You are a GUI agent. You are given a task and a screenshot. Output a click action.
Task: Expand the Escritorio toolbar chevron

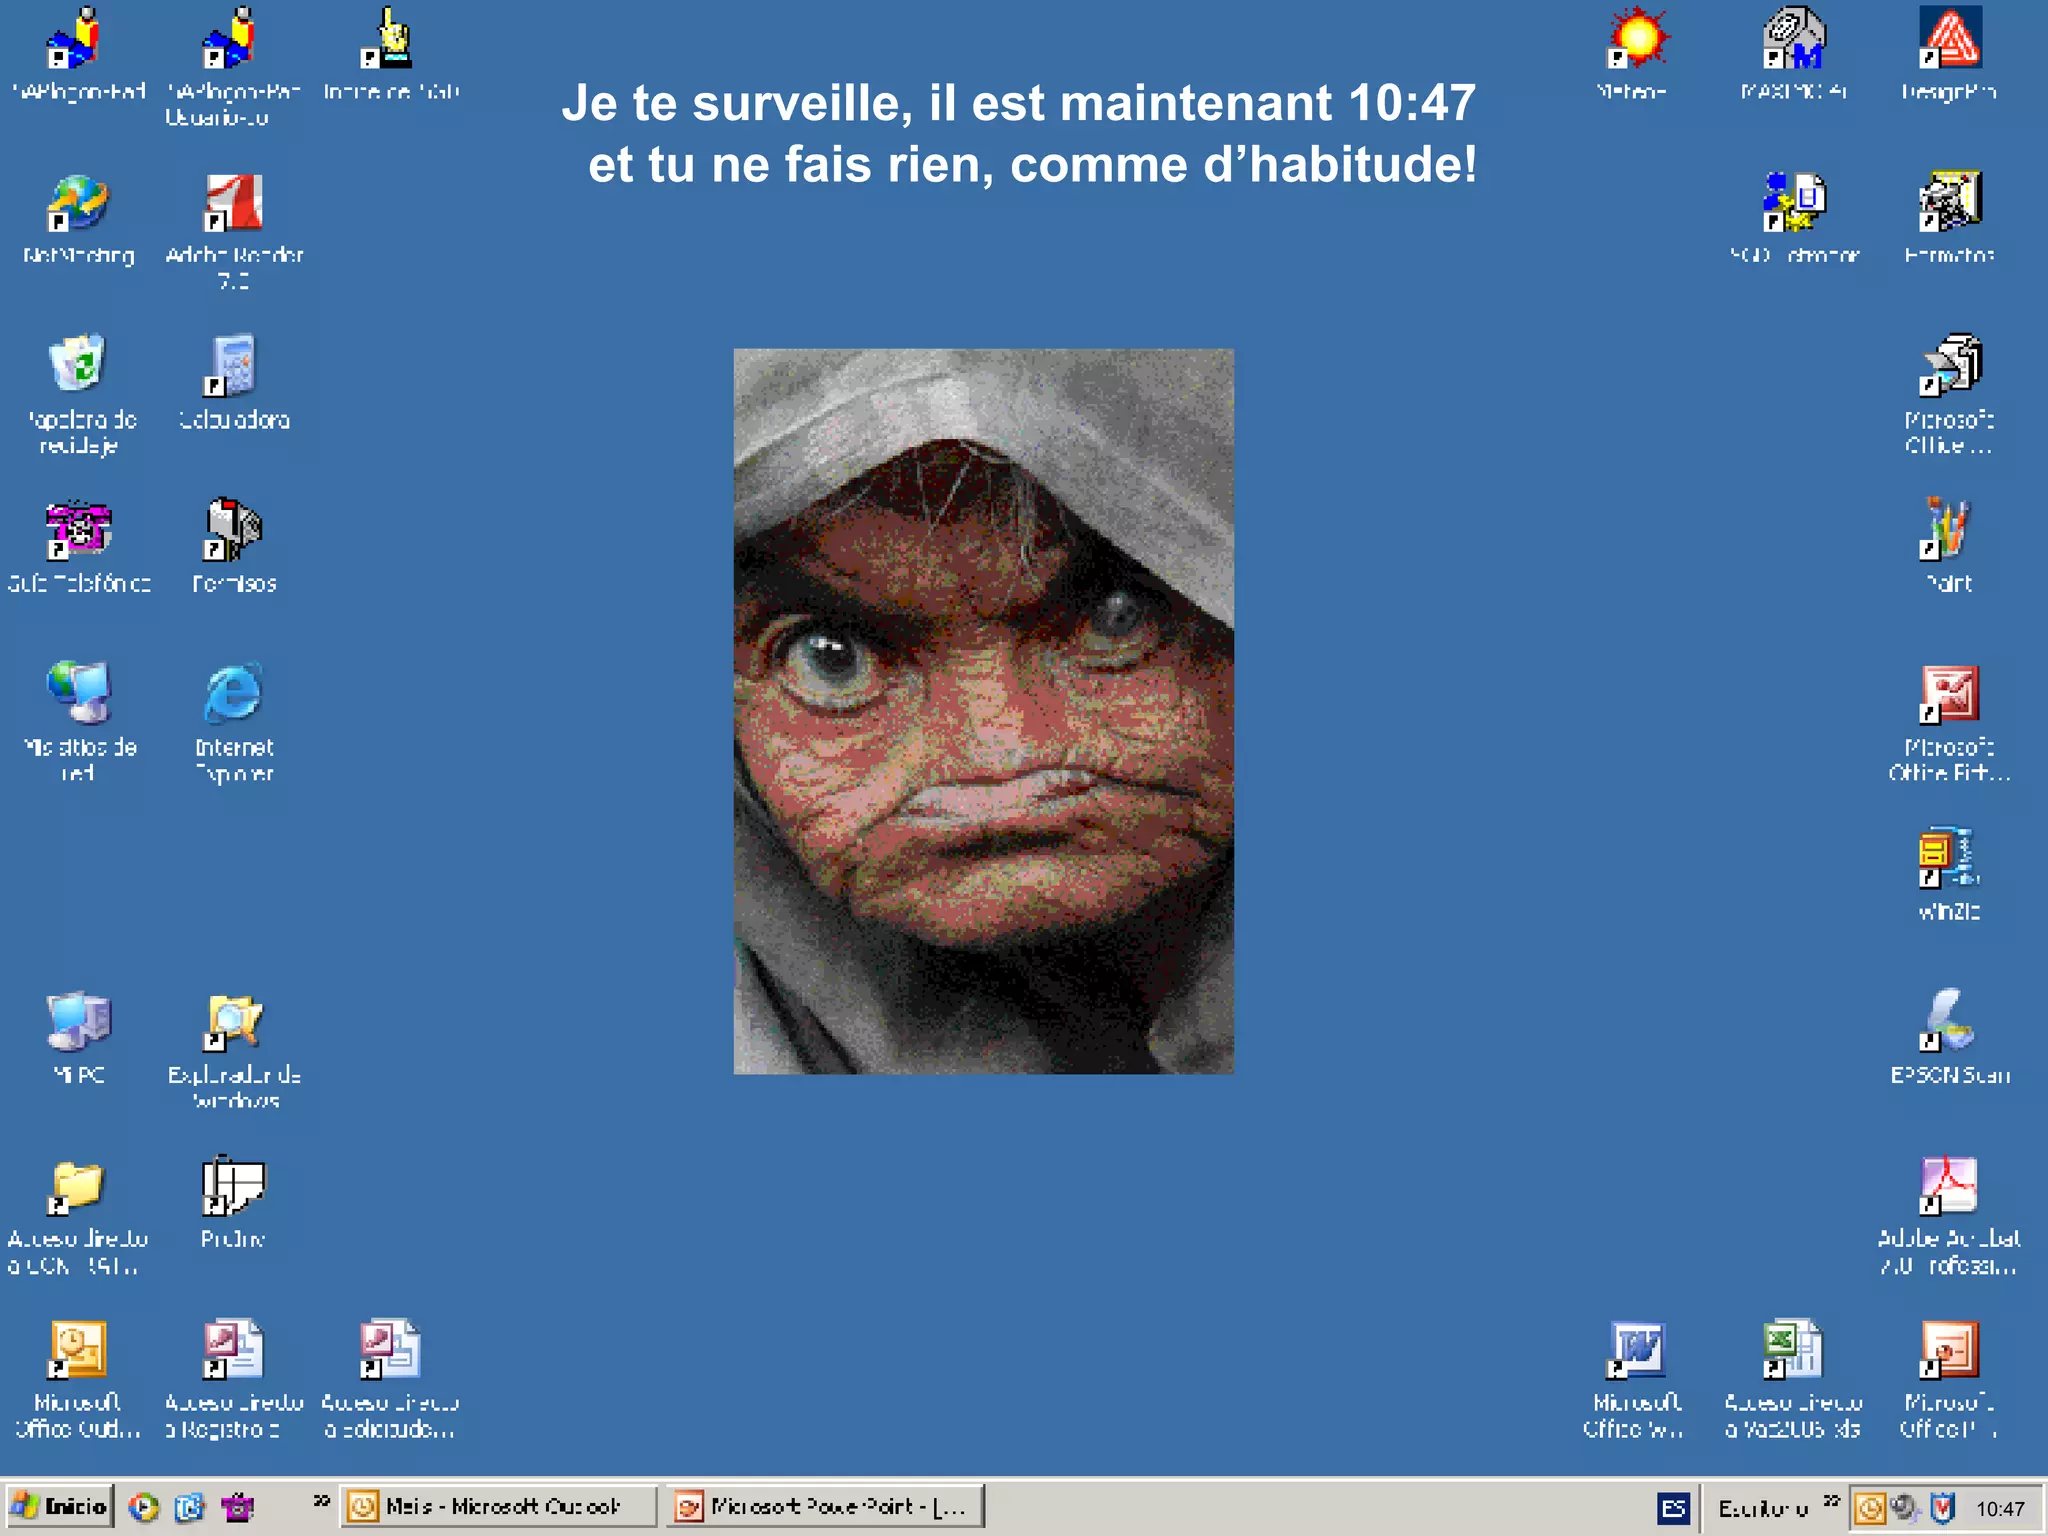(x=1830, y=1501)
